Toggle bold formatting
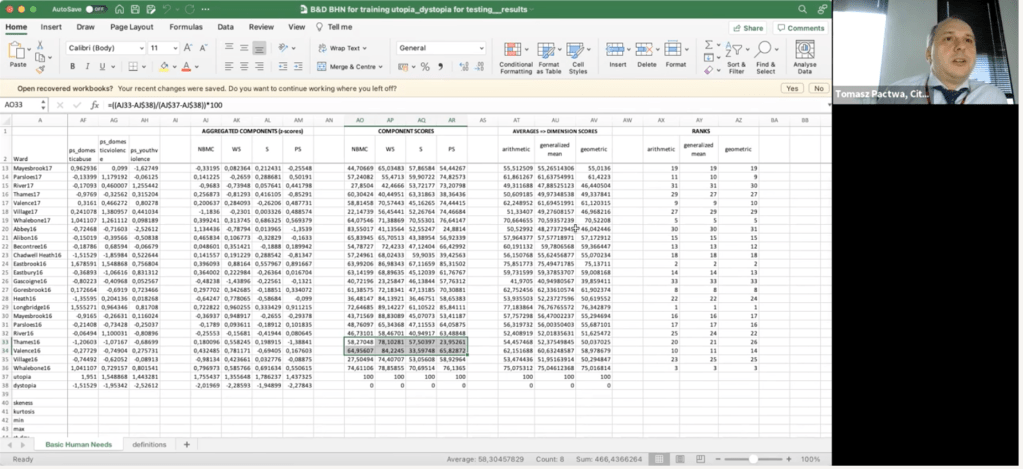Image resolution: width=1023 pixels, height=469 pixels. [71, 67]
